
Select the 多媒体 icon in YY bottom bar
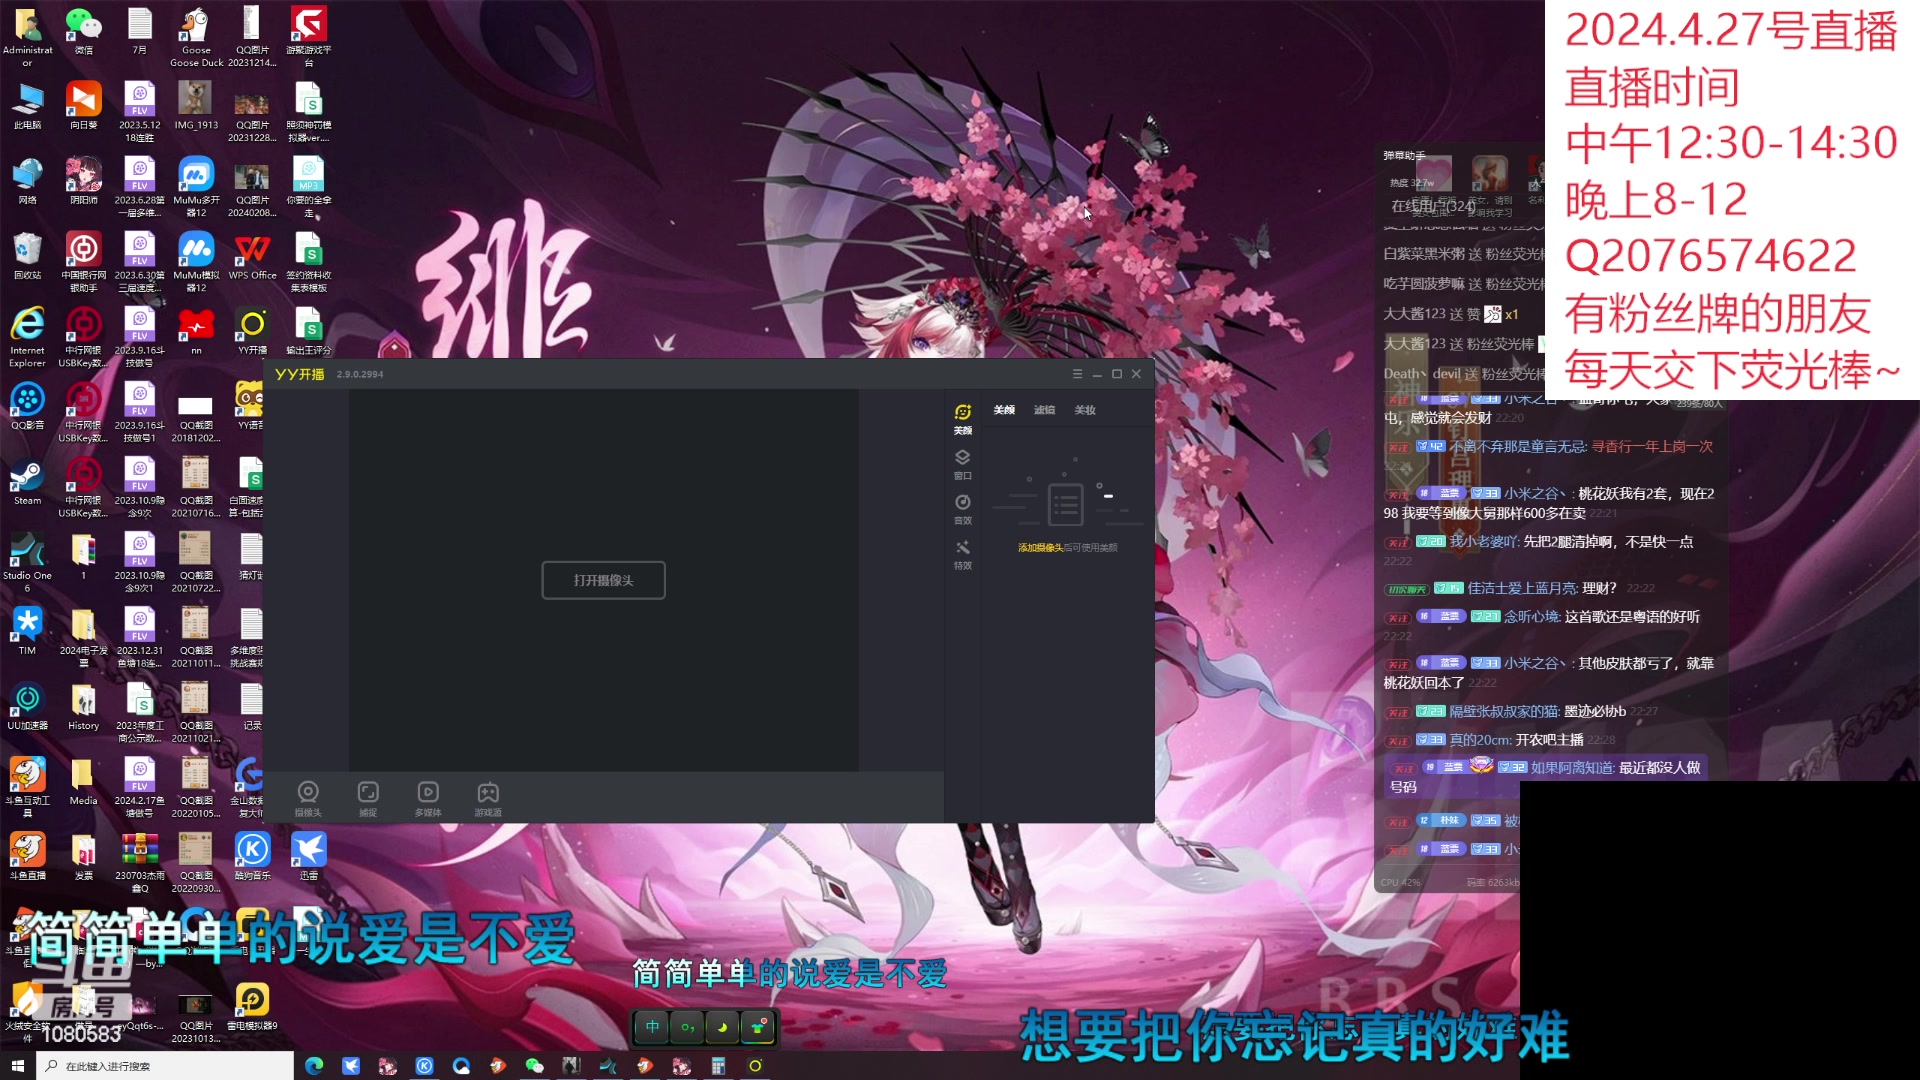pos(429,798)
